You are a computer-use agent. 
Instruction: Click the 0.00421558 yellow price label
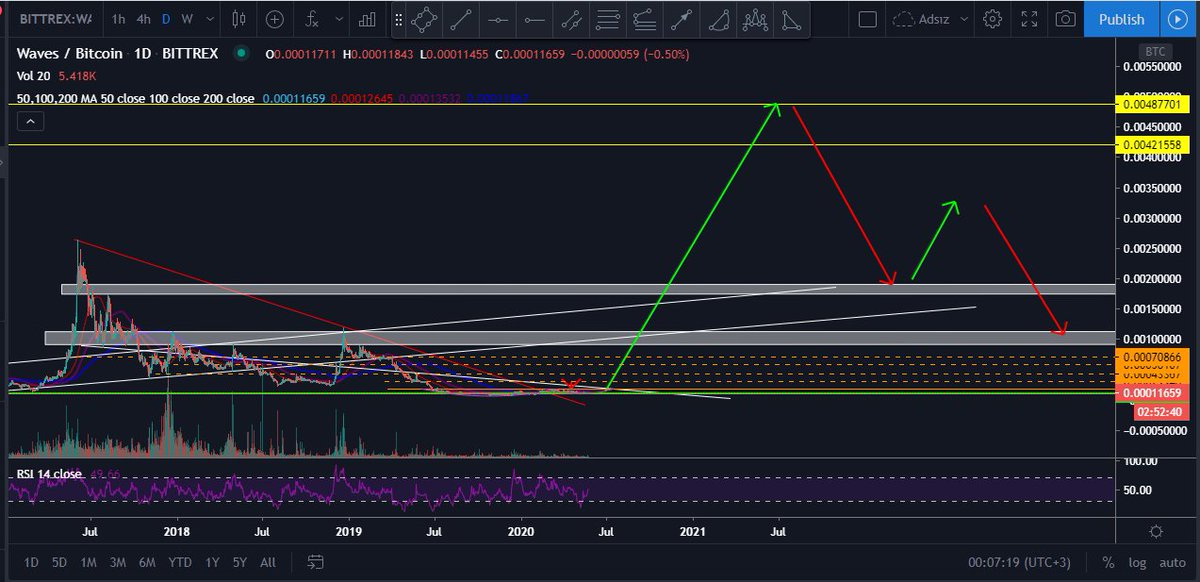(1151, 145)
